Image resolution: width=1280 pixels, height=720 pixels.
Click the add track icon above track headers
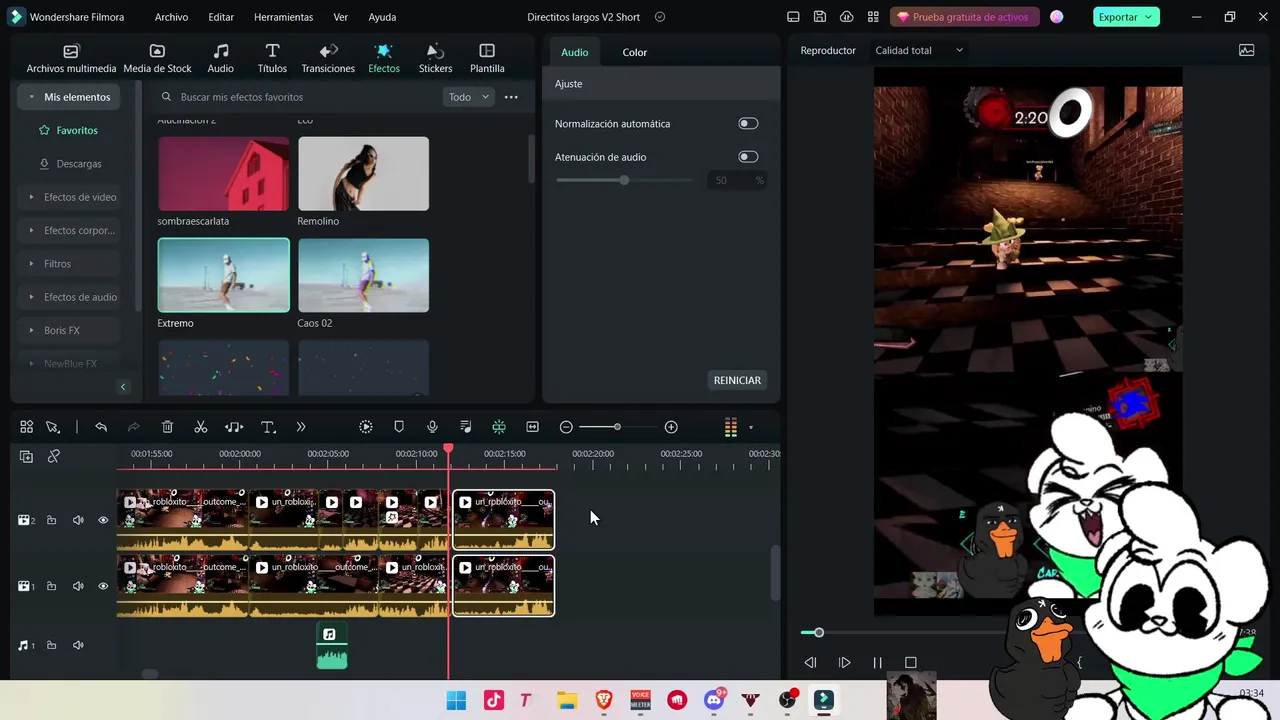click(26, 456)
